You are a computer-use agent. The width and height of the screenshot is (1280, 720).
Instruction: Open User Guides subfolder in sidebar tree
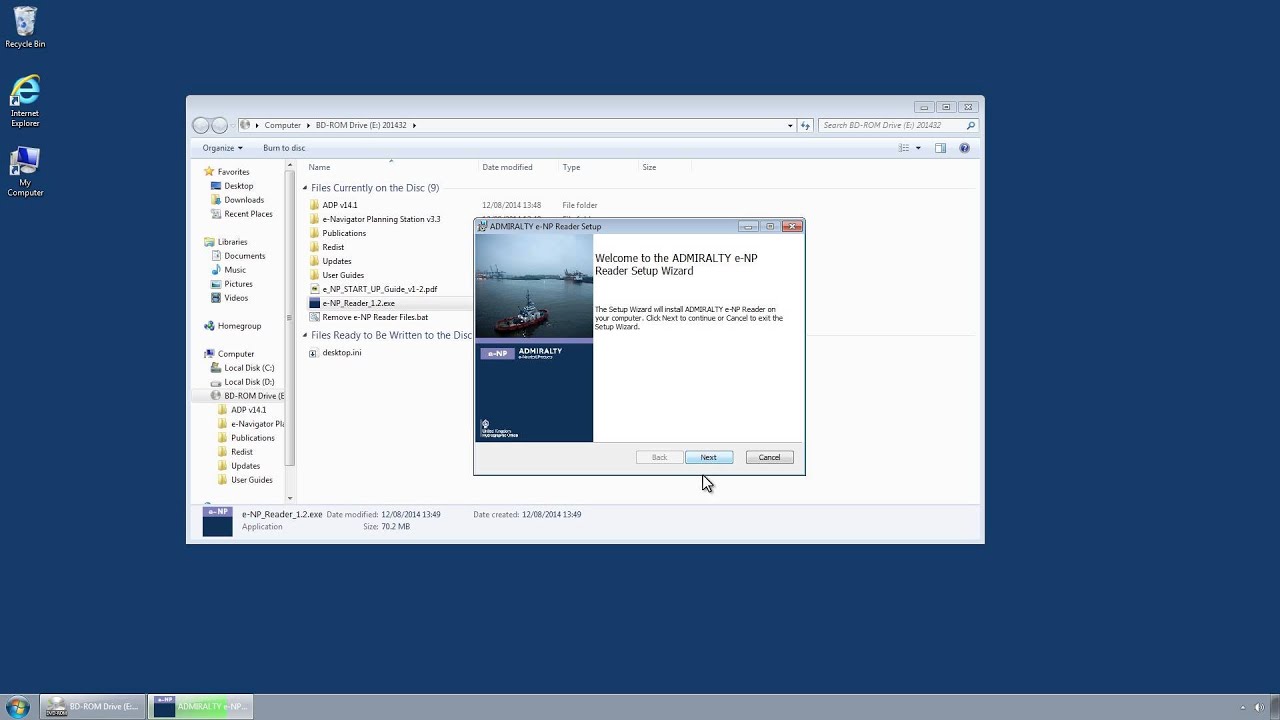252,480
